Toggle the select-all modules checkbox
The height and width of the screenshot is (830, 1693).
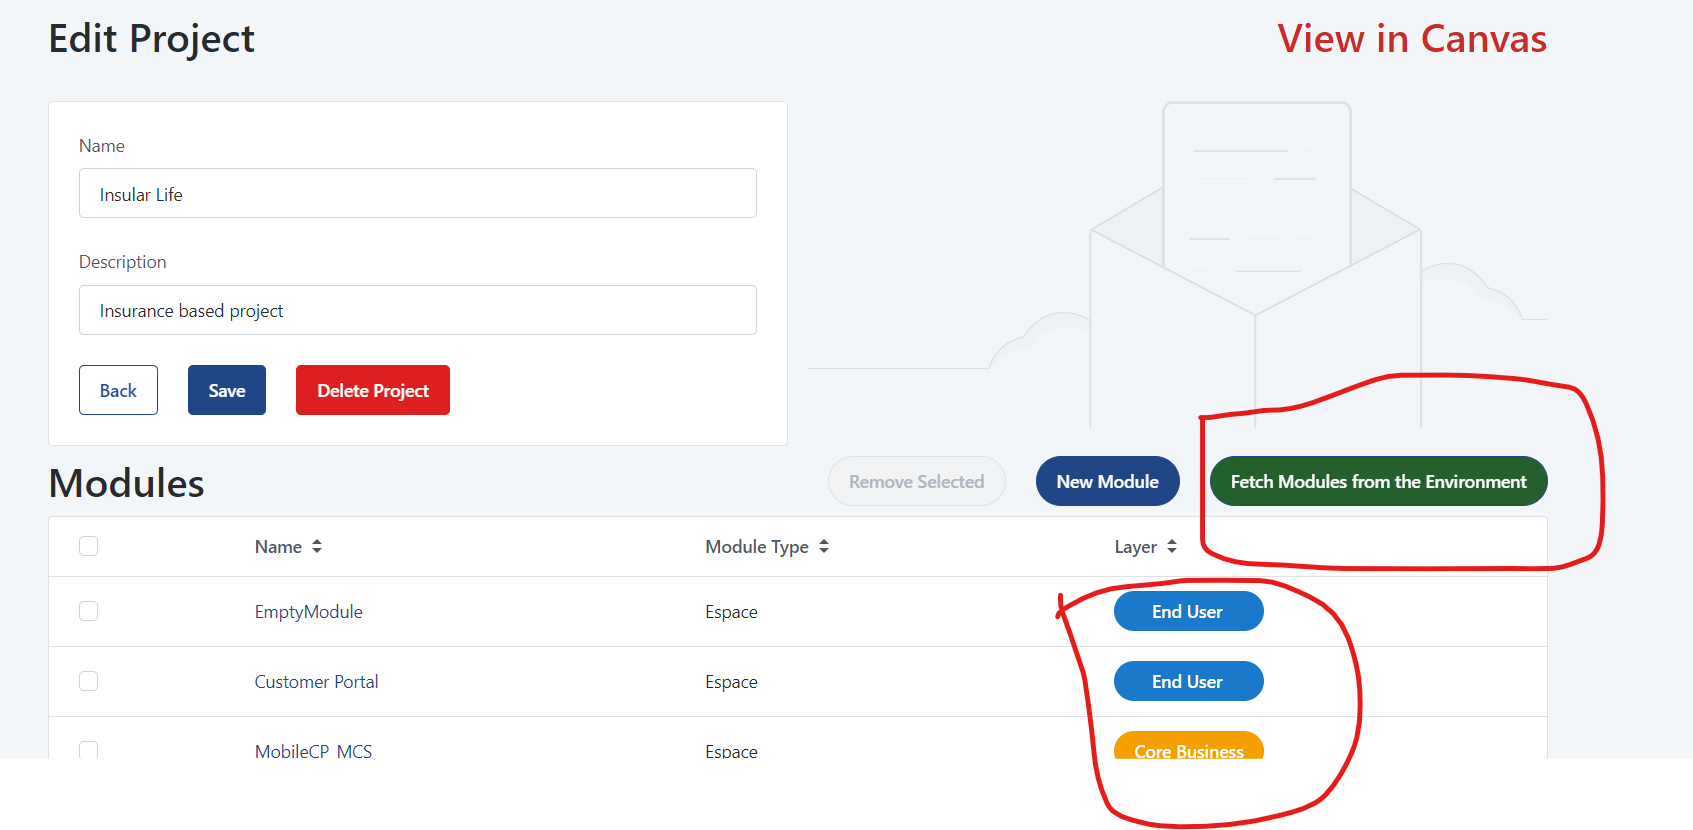pos(89,546)
